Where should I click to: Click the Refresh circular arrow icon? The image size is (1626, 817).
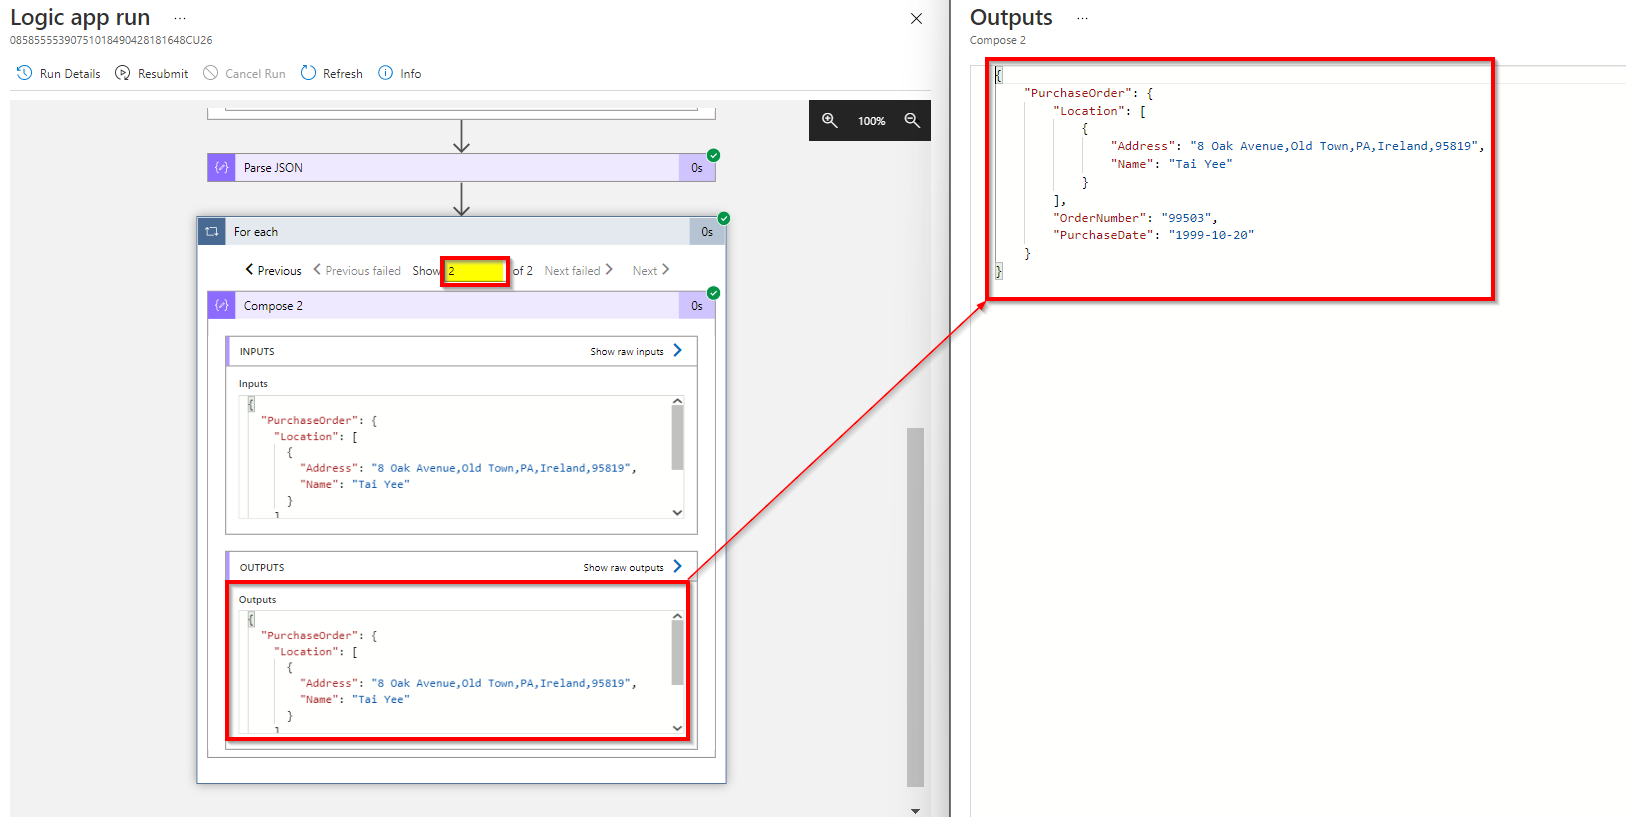309,73
